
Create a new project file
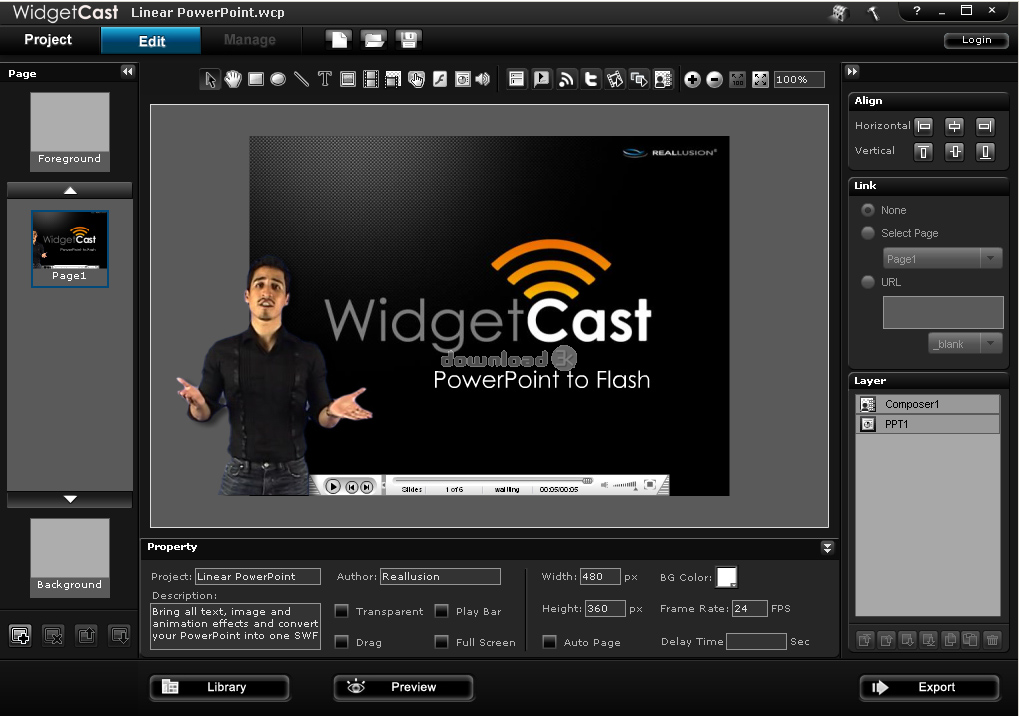point(339,40)
